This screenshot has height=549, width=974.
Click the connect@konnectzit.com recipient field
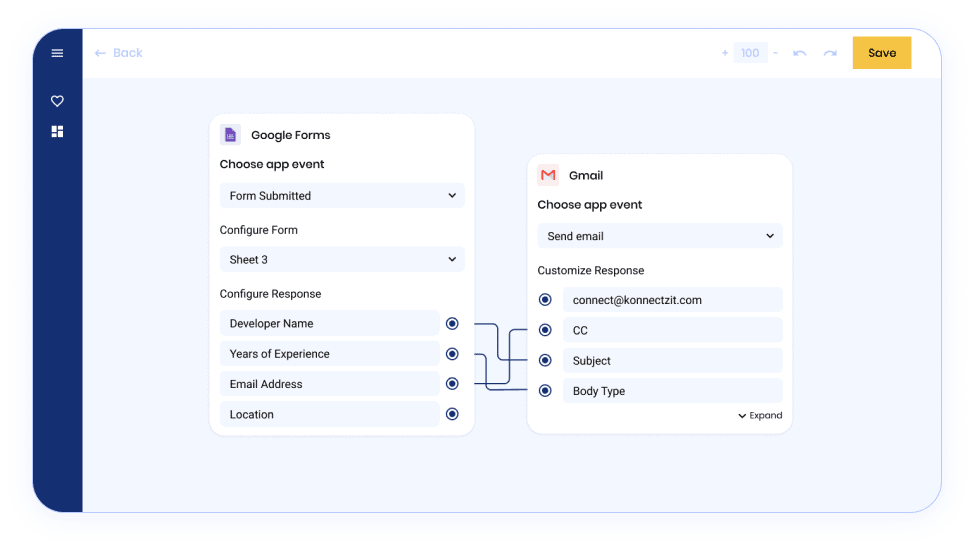[673, 300]
